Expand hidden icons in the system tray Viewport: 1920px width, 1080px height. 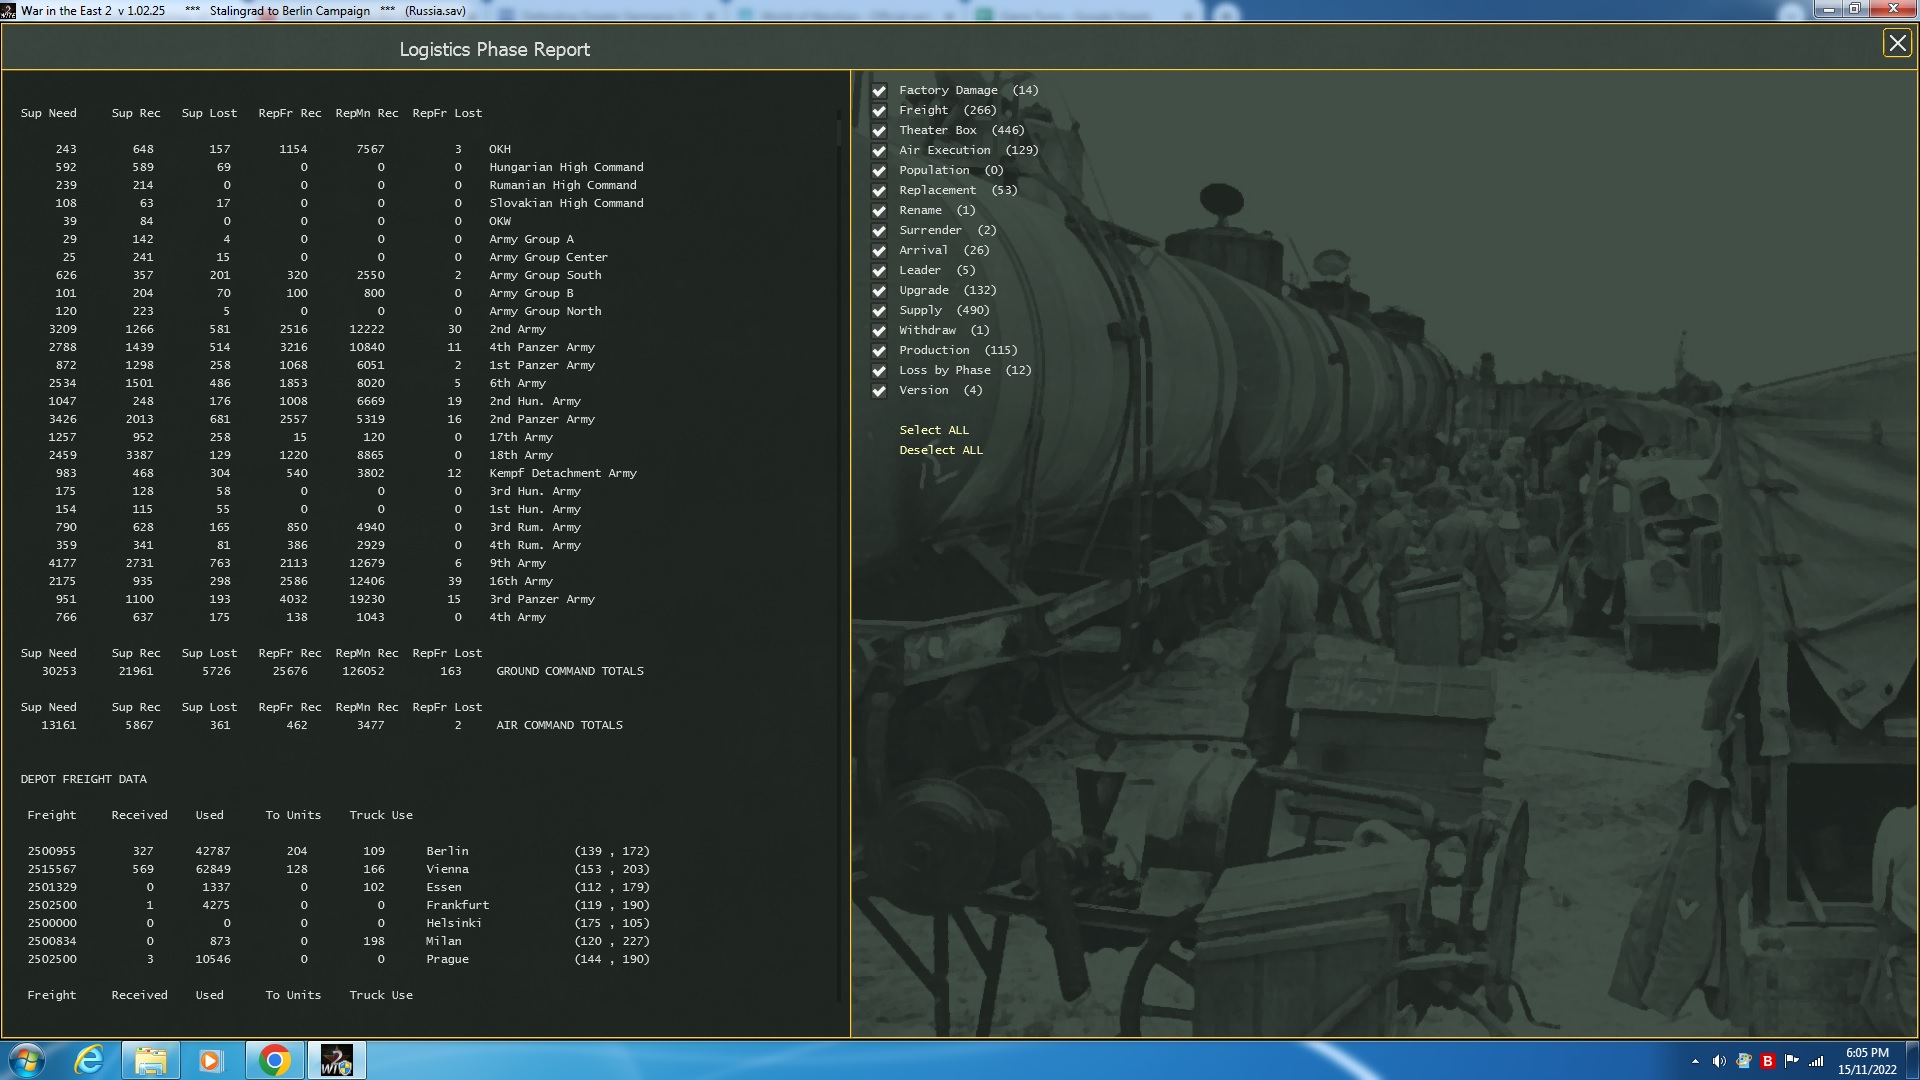(x=1697, y=1059)
